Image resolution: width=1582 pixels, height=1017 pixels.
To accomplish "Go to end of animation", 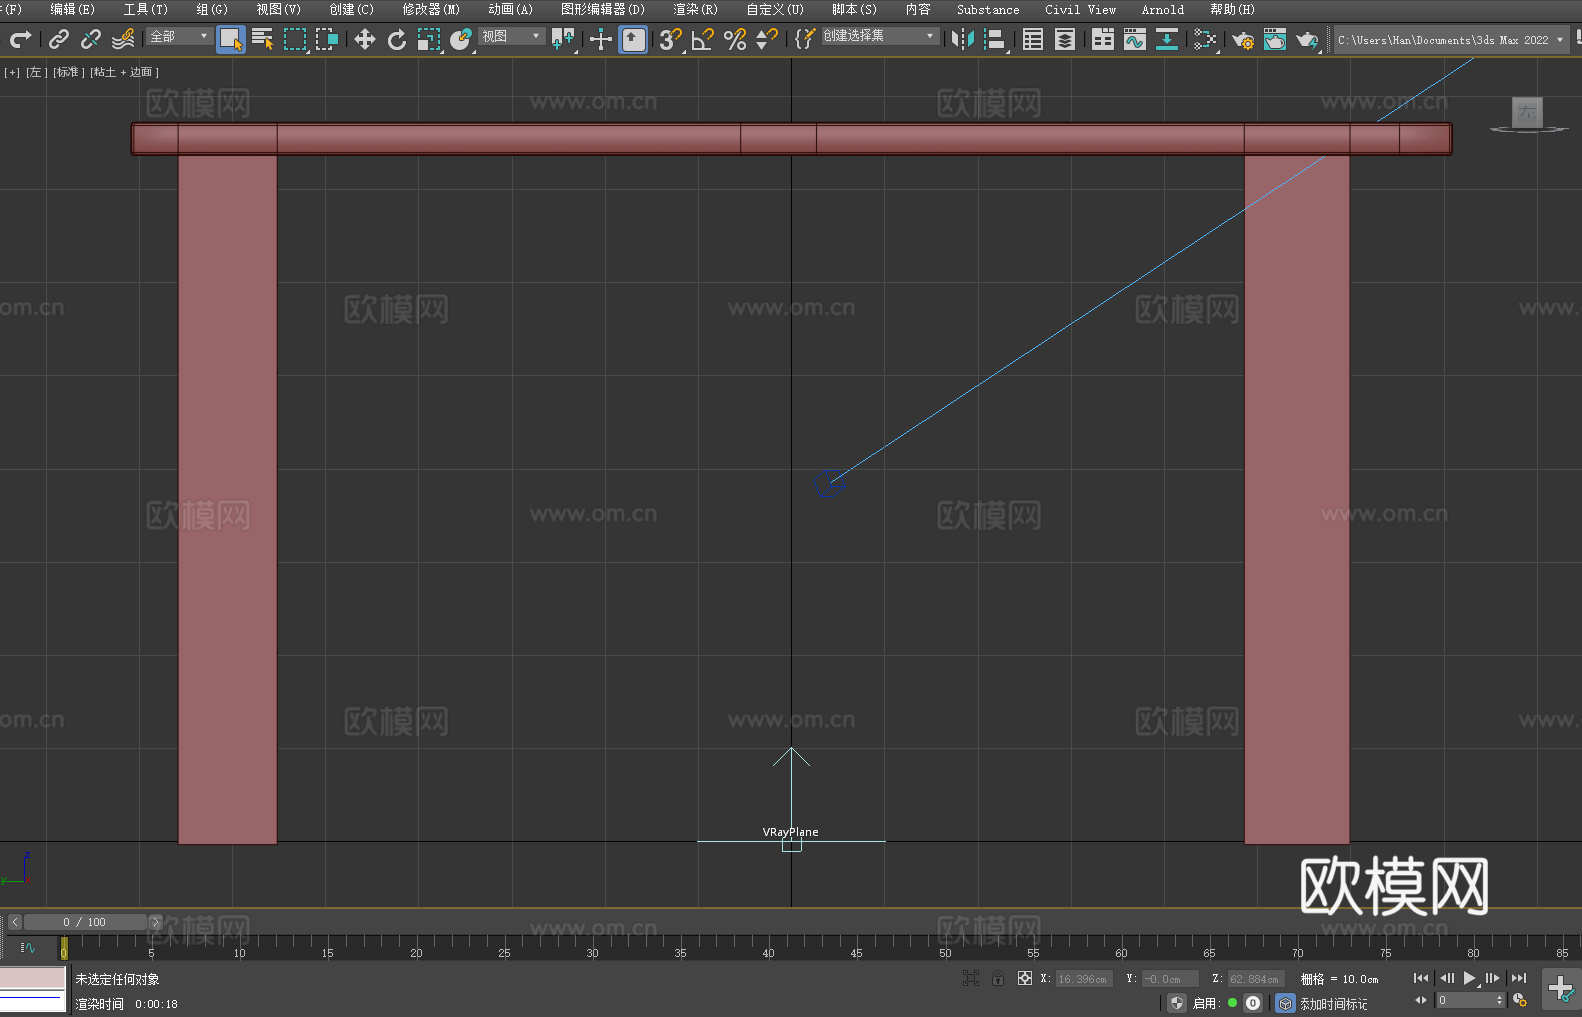I will coord(1519,978).
